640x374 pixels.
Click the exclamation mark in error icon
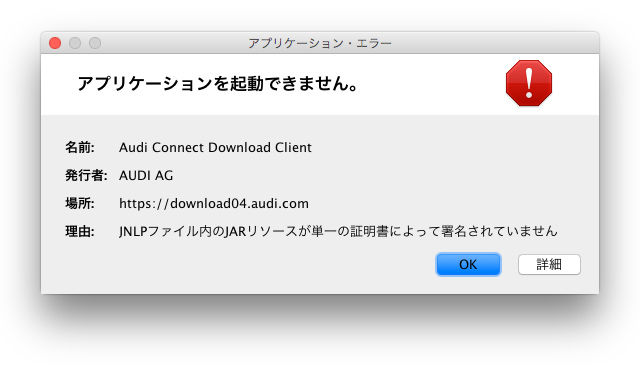point(529,83)
